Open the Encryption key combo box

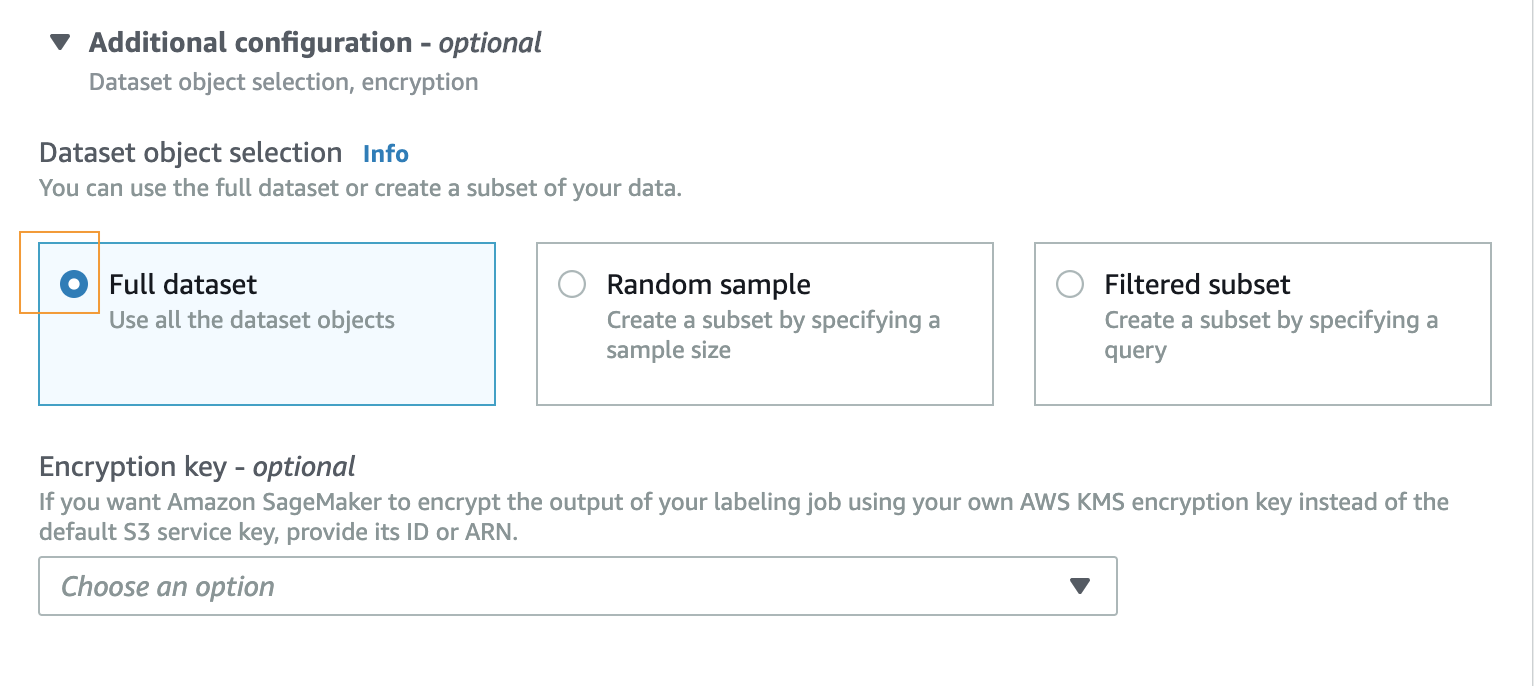(578, 586)
